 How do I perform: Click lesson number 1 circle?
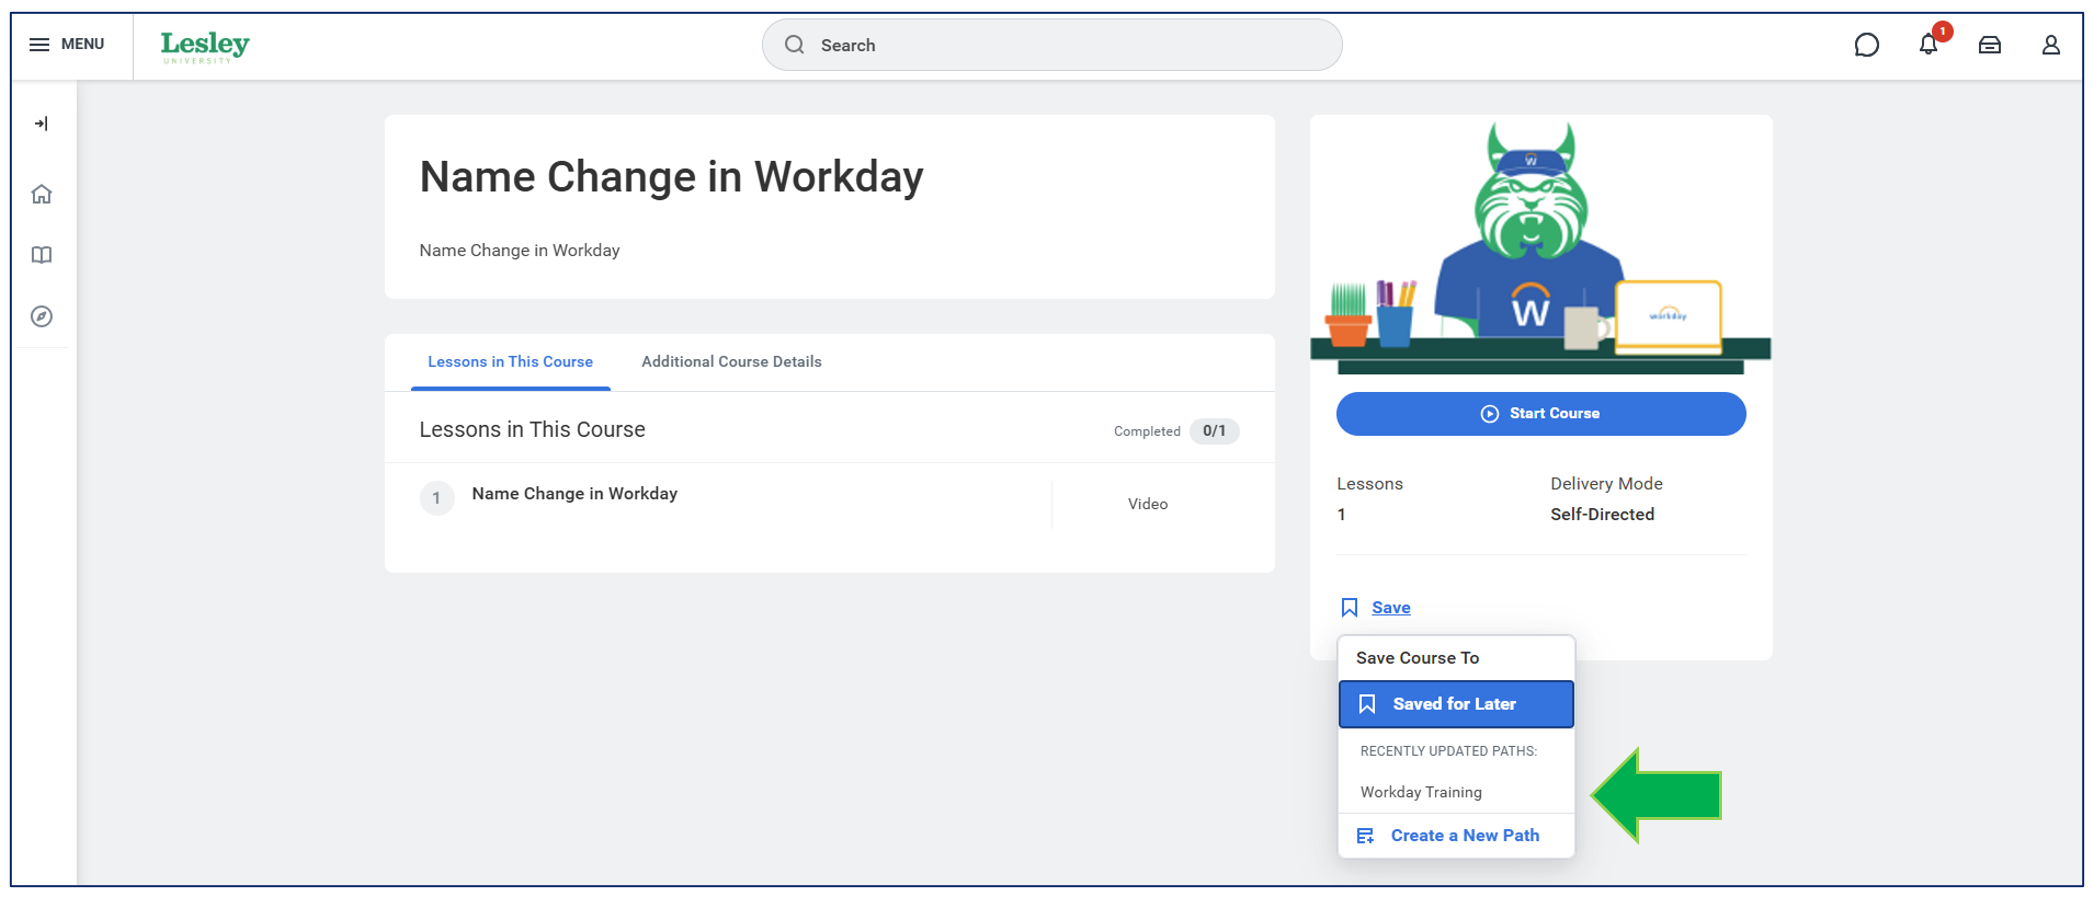tap(436, 498)
